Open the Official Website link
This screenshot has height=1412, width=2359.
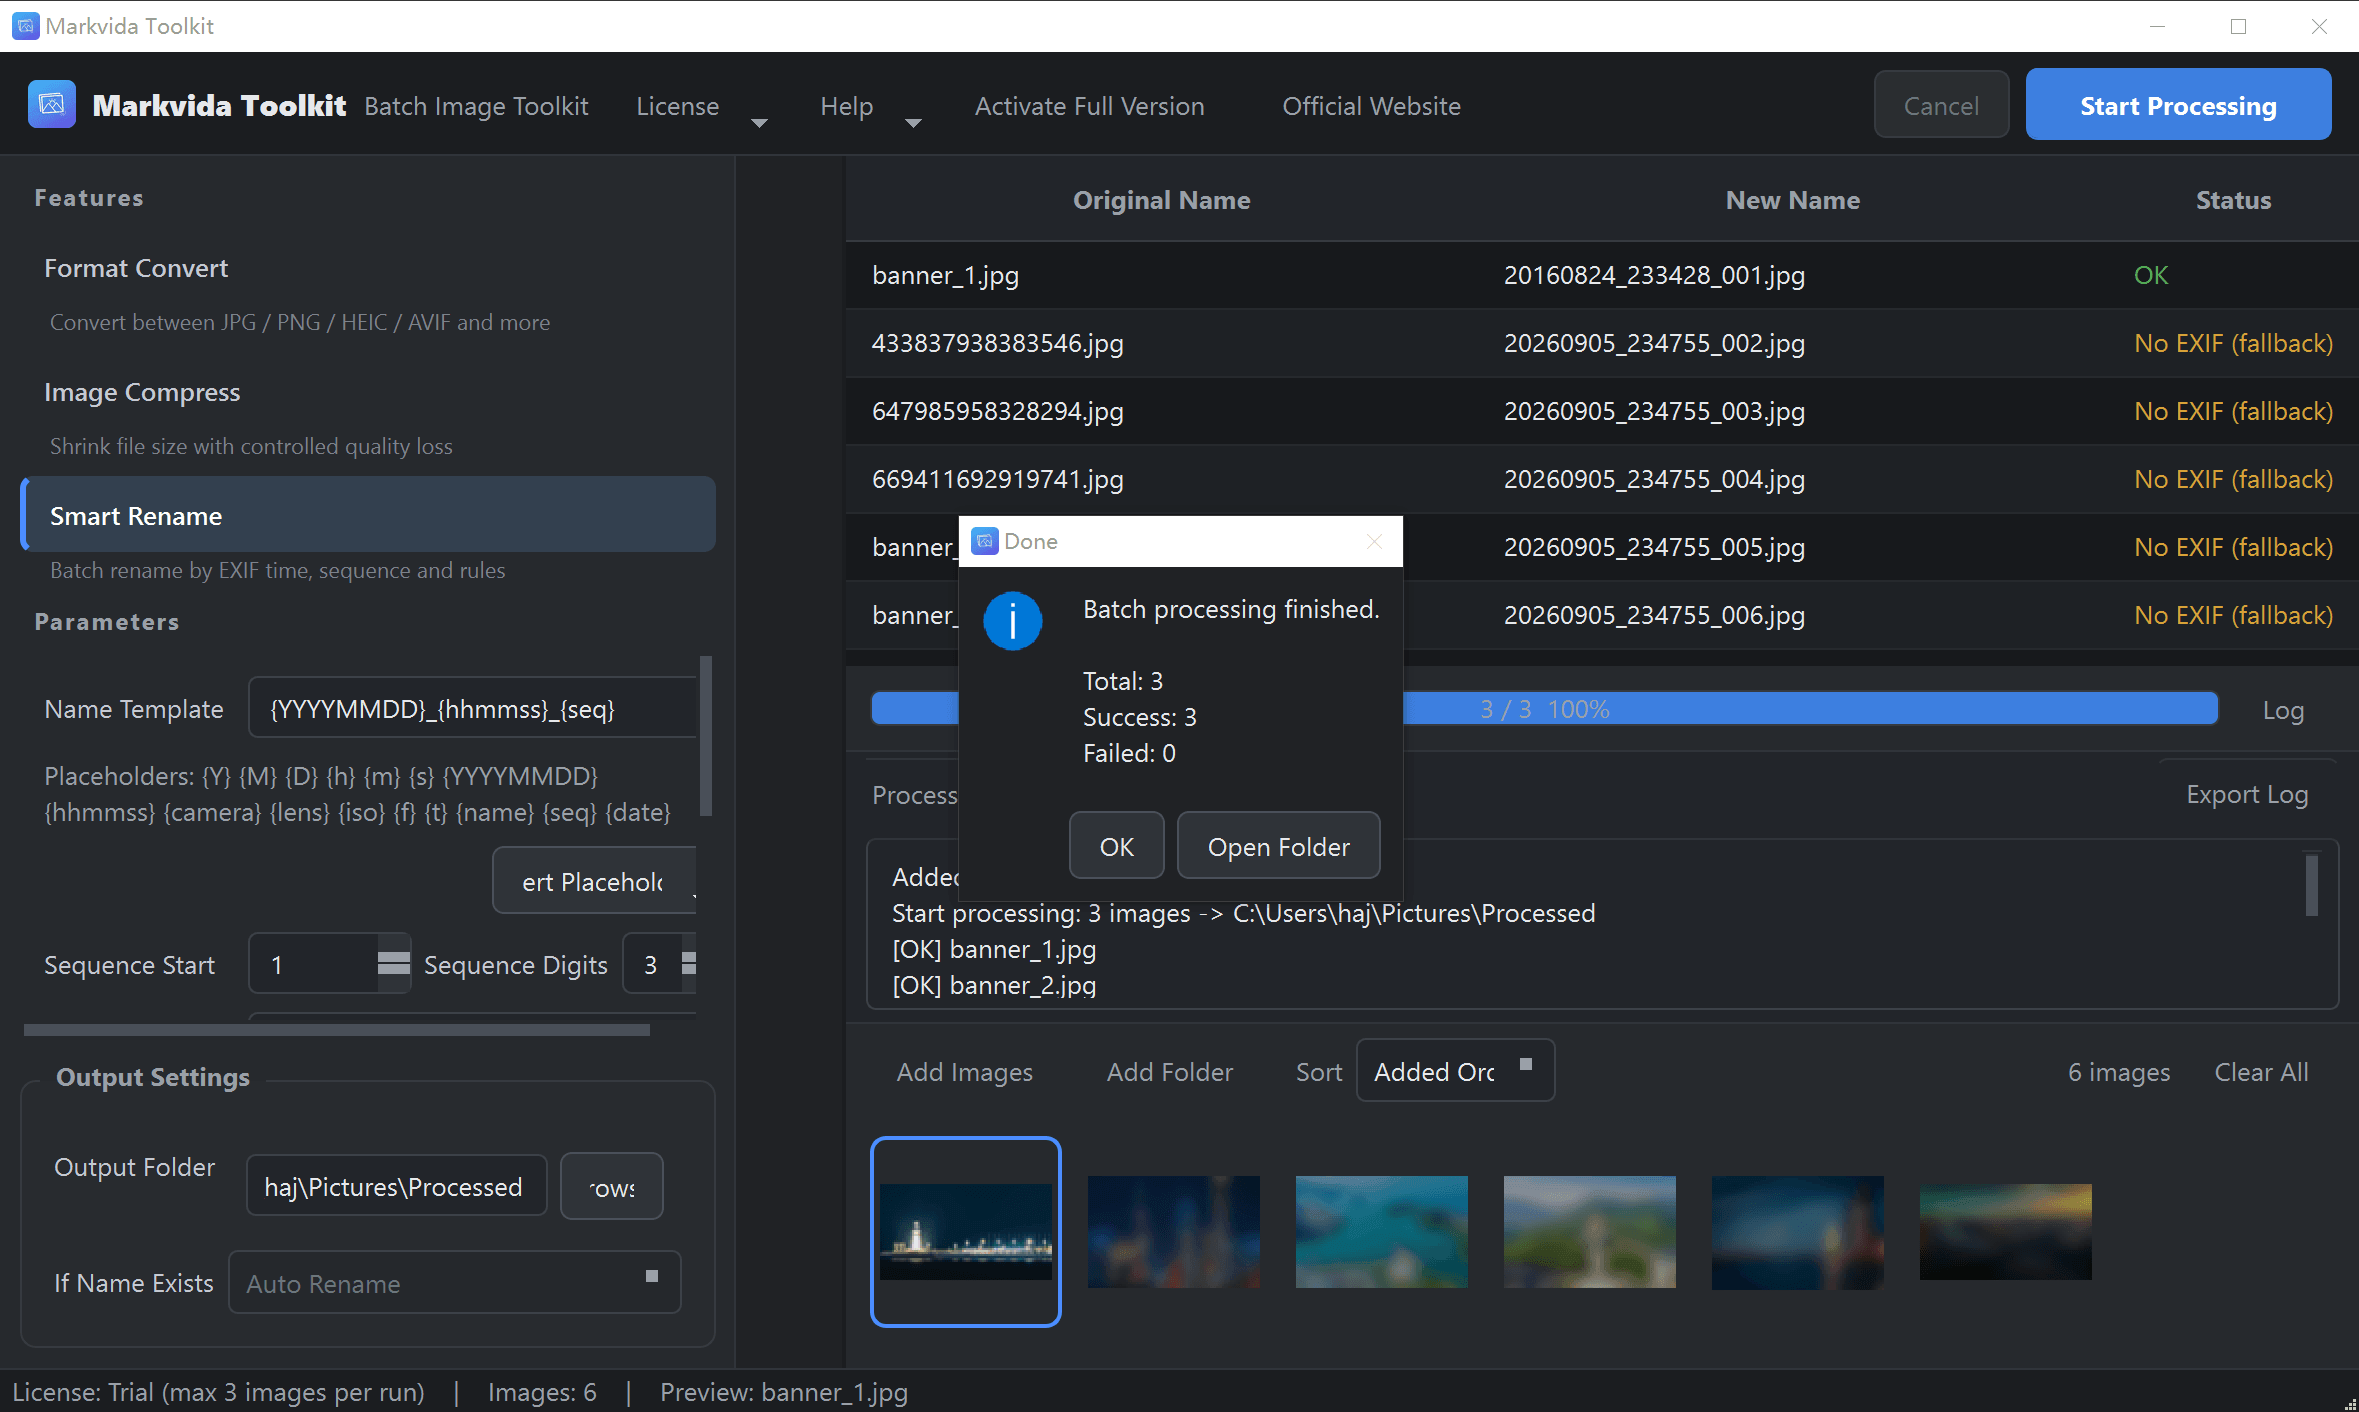(1372, 106)
